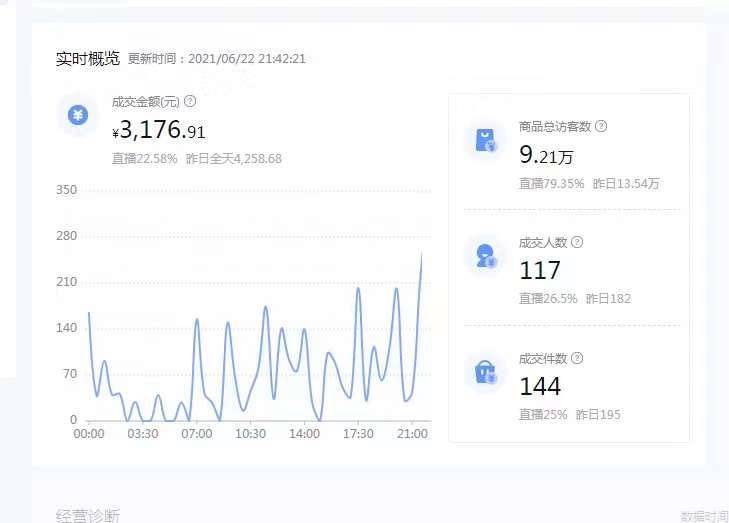729x523 pixels.
Task: Open help tooltip next to 成交金额(元)
Action: 190,101
